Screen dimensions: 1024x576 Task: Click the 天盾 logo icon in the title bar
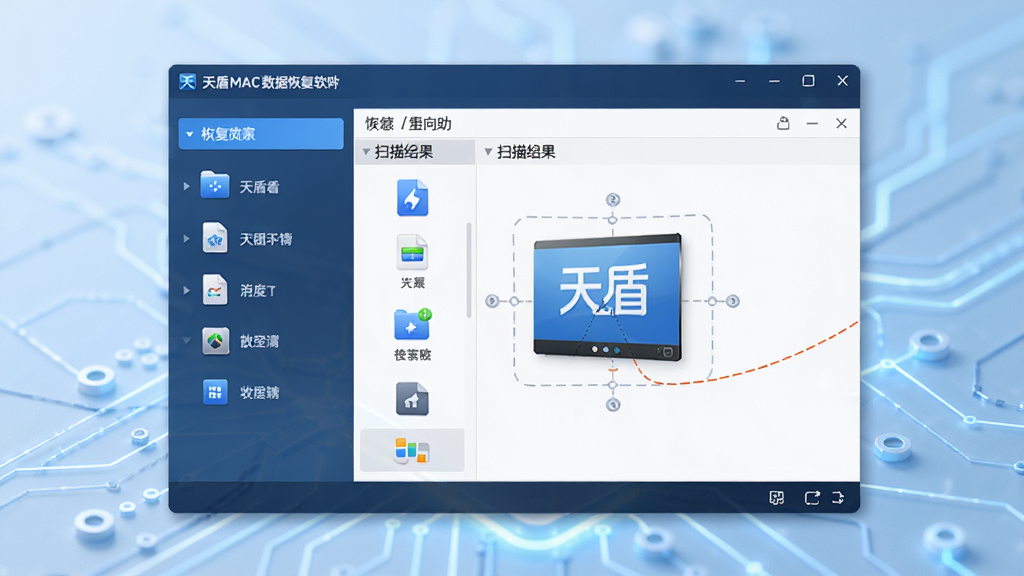pyautogui.click(x=187, y=82)
